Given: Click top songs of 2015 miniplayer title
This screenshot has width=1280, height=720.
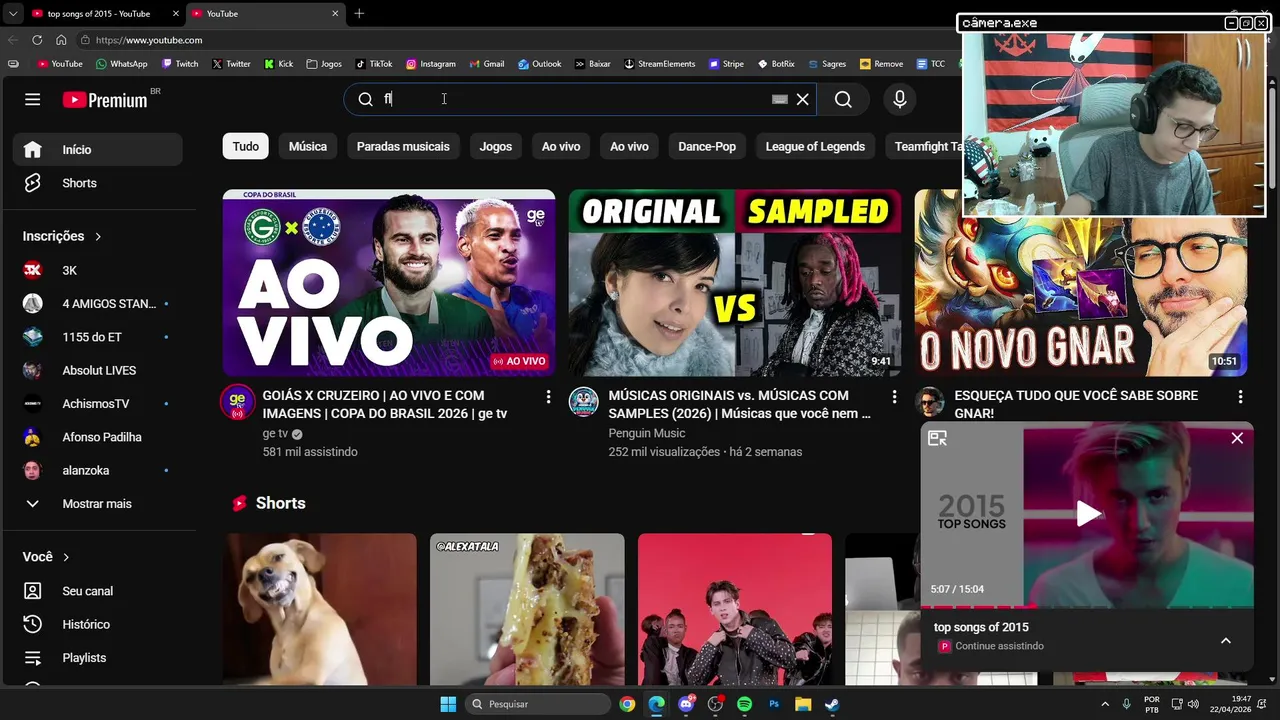Looking at the screenshot, I should 981,627.
